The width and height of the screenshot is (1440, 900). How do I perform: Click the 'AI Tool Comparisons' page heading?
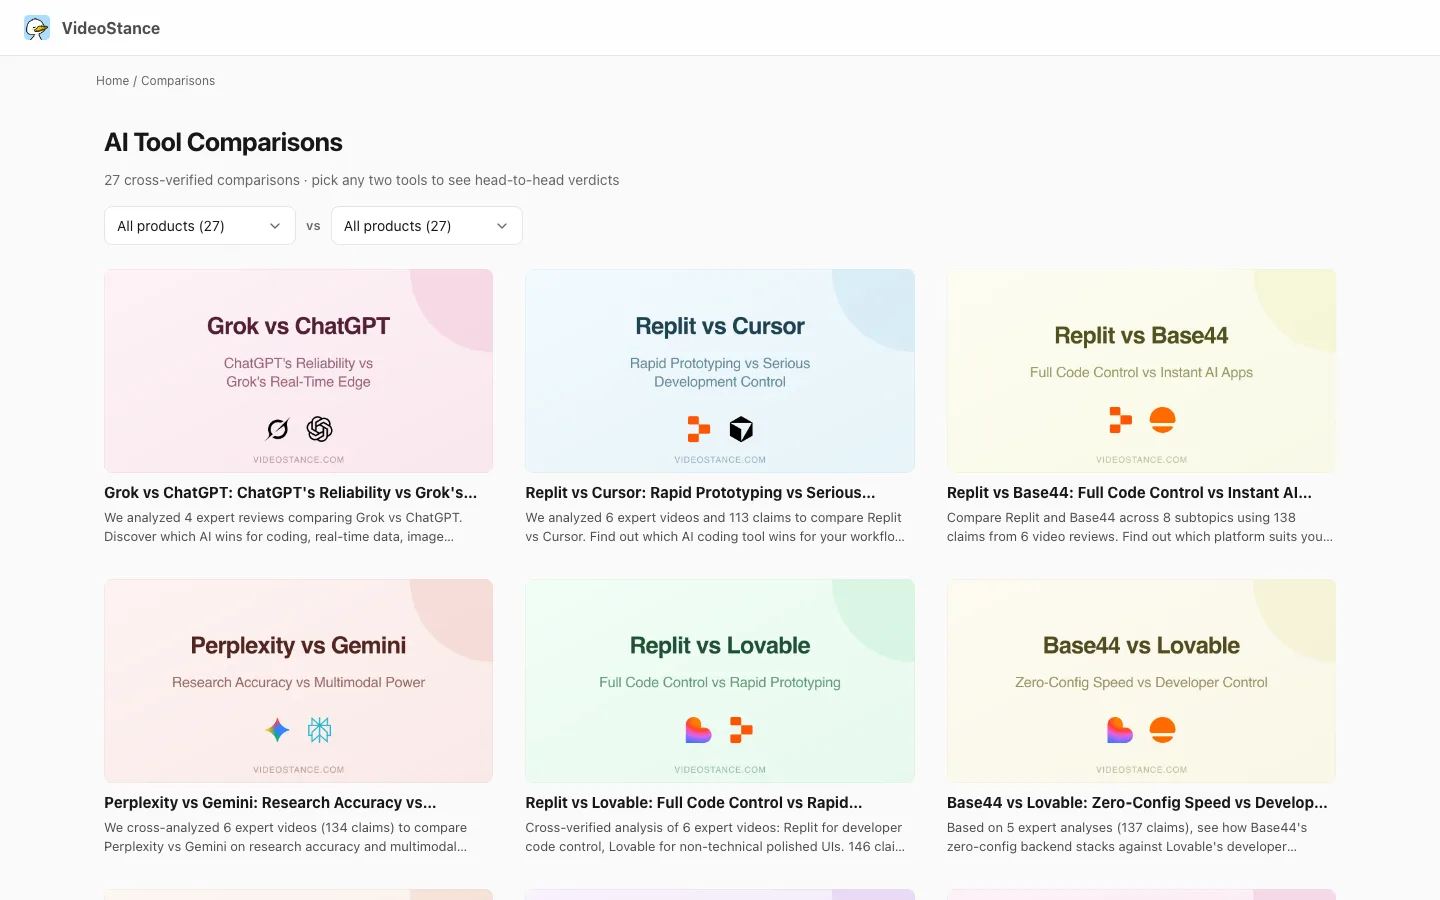[223, 143]
